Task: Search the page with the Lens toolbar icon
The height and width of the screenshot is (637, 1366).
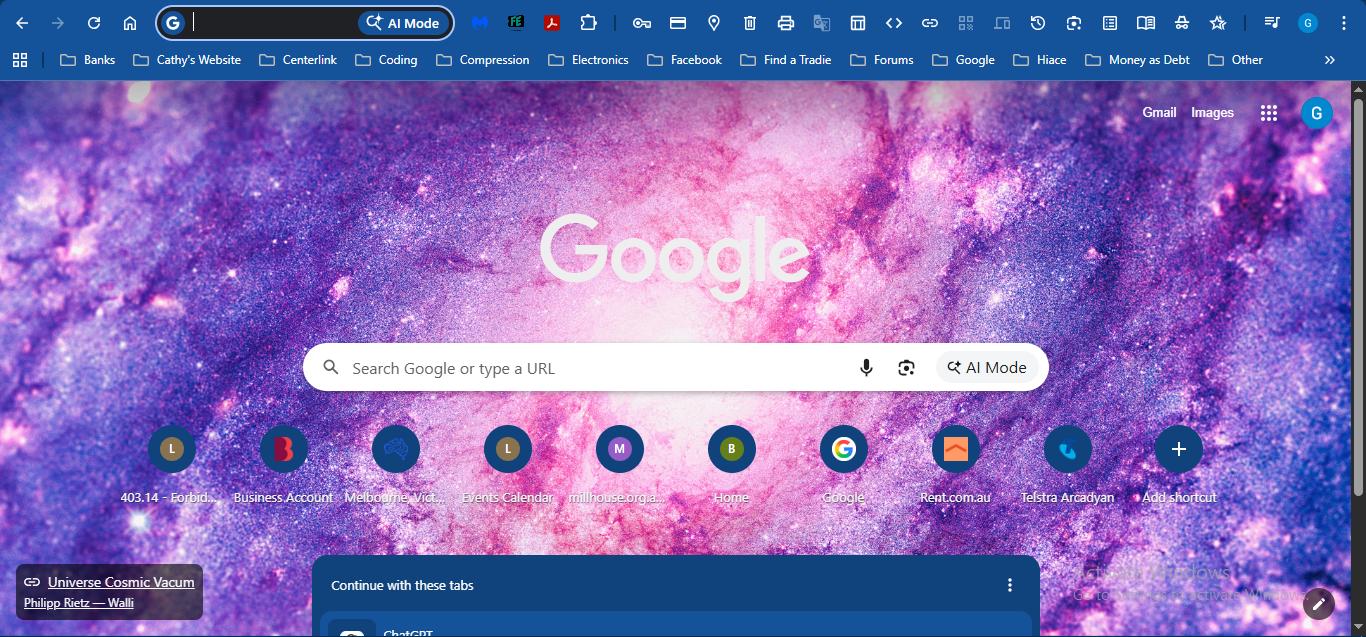Action: click(1074, 23)
